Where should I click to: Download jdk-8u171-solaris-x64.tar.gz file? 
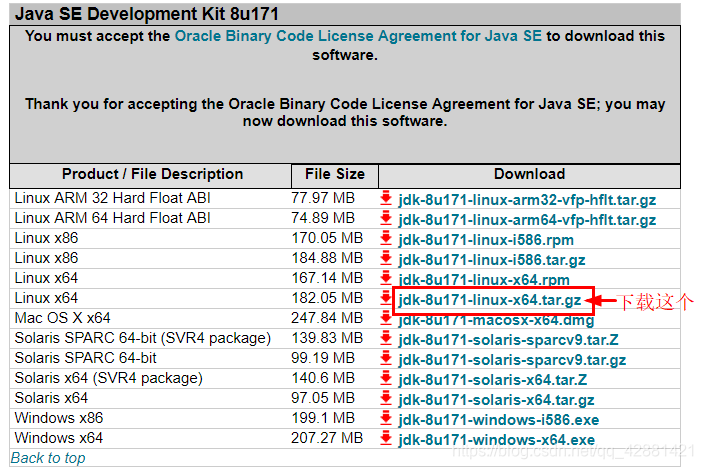point(496,400)
